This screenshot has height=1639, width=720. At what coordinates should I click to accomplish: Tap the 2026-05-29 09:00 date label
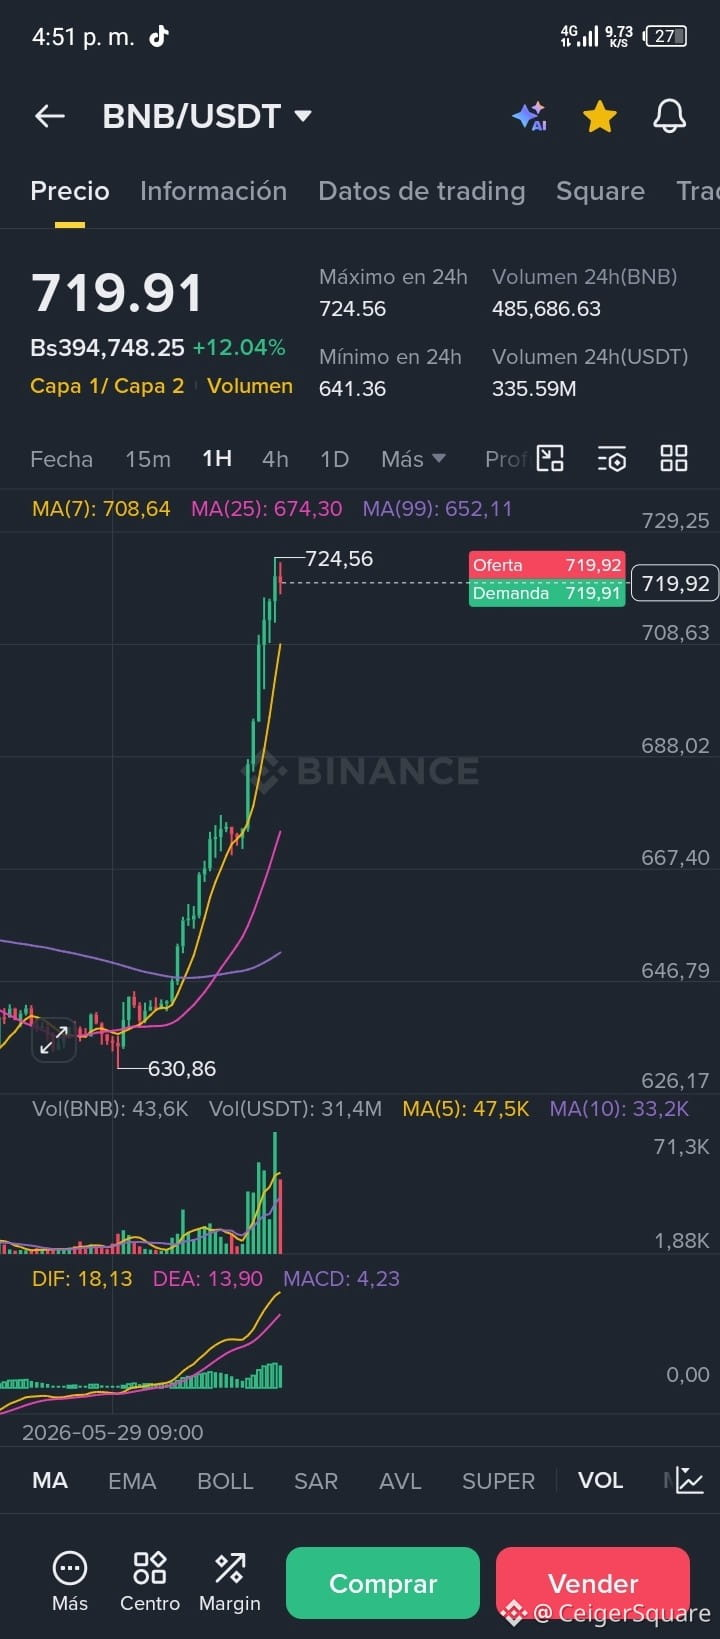click(x=113, y=1432)
